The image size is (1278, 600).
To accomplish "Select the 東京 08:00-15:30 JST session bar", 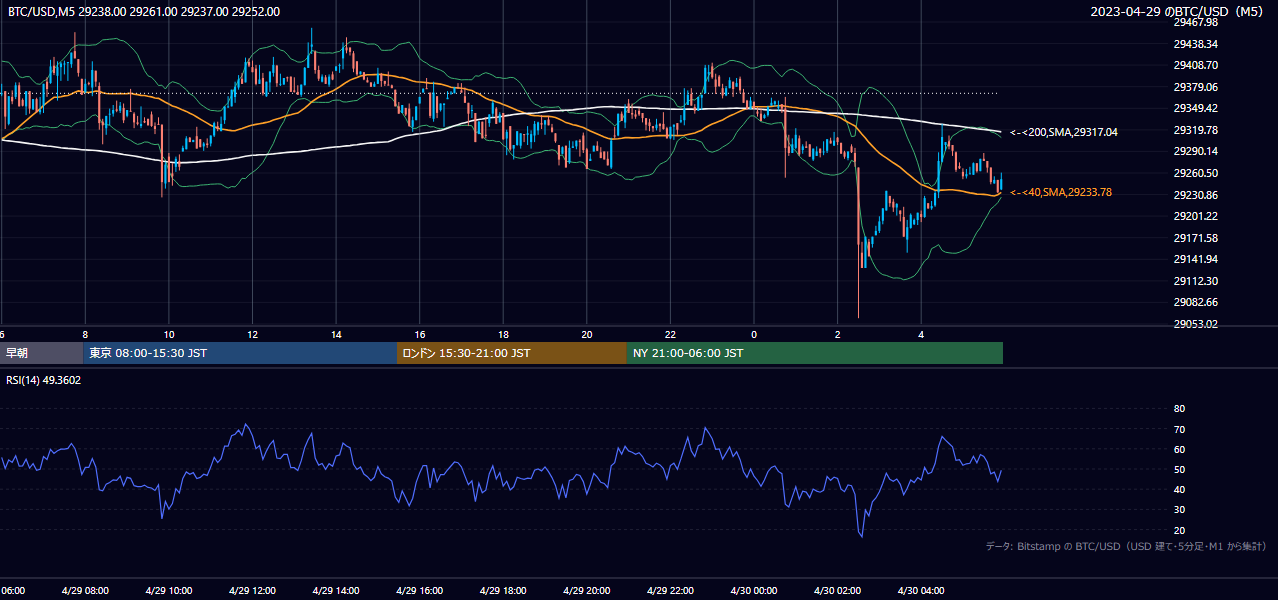I will (x=240, y=353).
